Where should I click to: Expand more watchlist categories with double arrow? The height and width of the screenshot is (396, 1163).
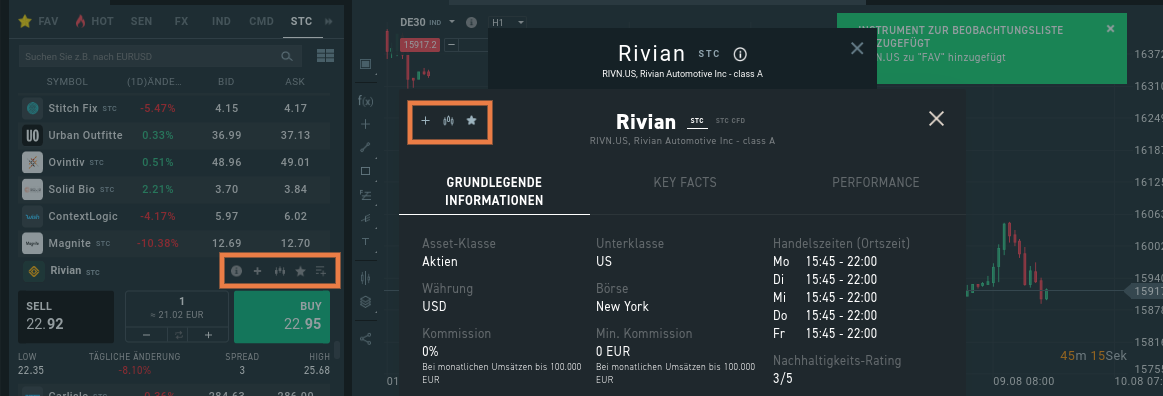pyautogui.click(x=329, y=22)
